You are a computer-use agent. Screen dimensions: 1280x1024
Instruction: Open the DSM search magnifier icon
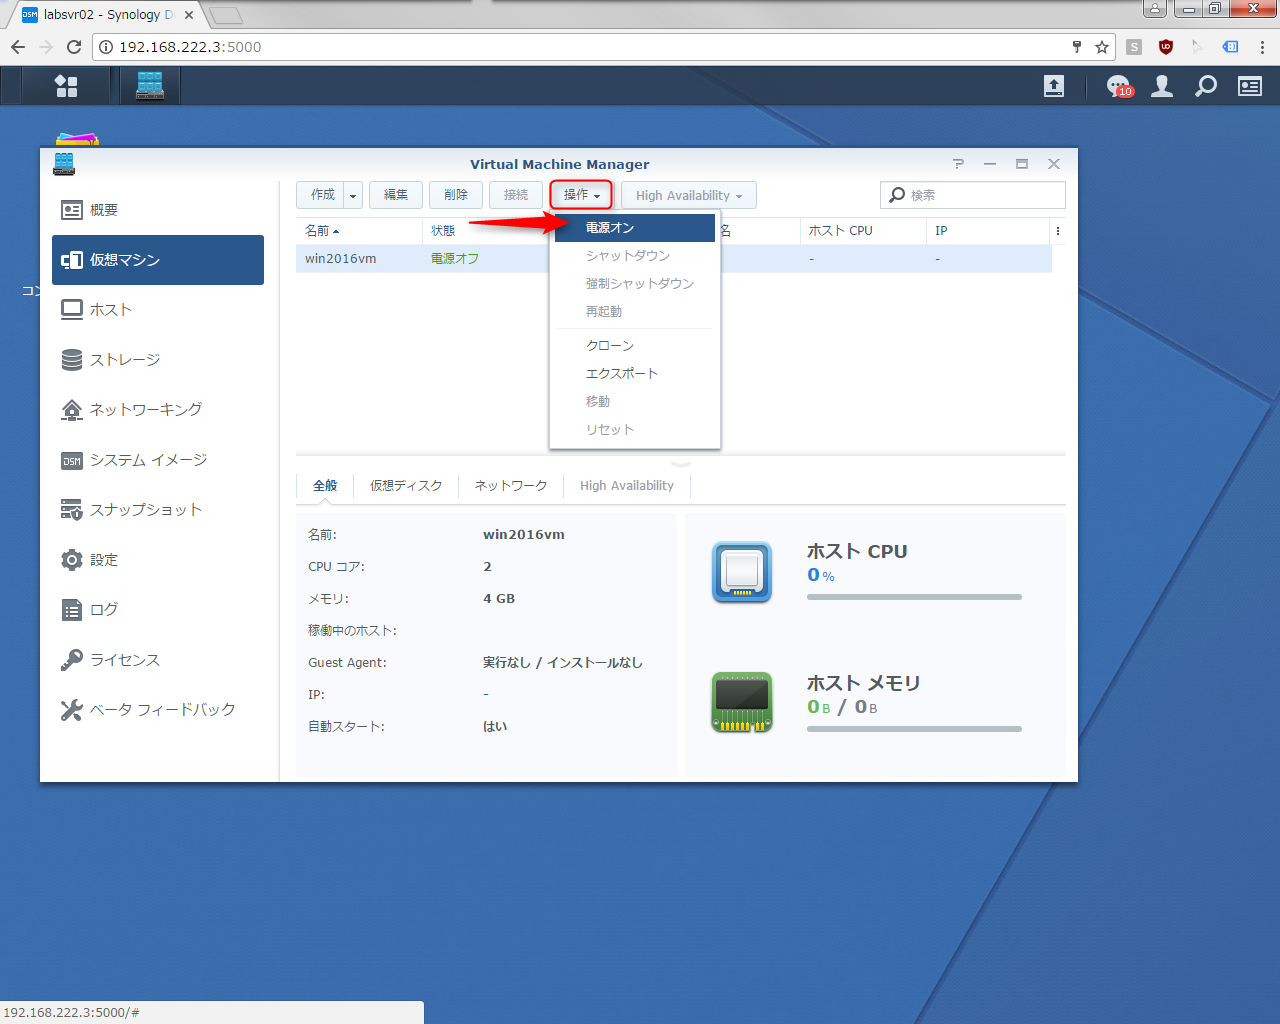click(x=1206, y=86)
